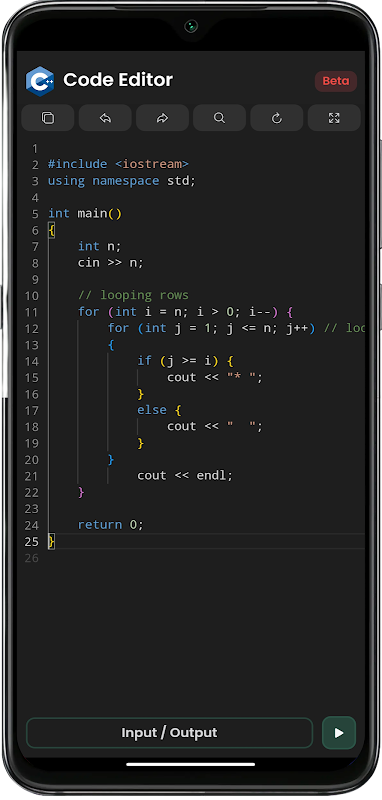The image size is (382, 800).
Task: Click empty line 26 in editor
Action: [204, 558]
